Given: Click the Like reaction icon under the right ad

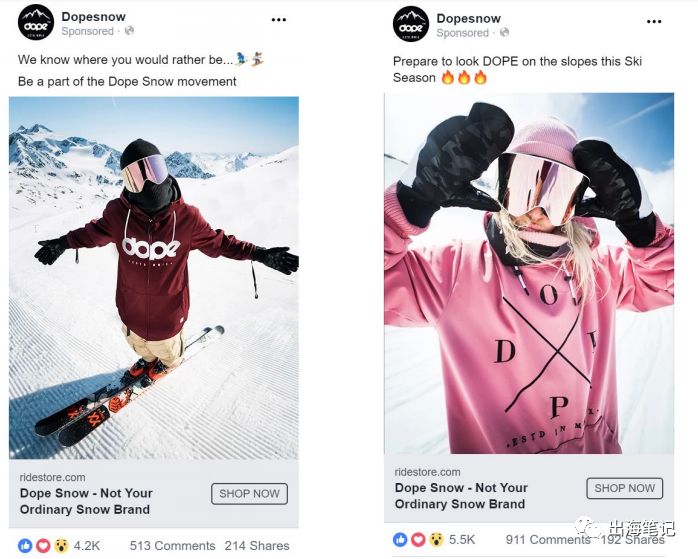Looking at the screenshot, I should point(400,539).
